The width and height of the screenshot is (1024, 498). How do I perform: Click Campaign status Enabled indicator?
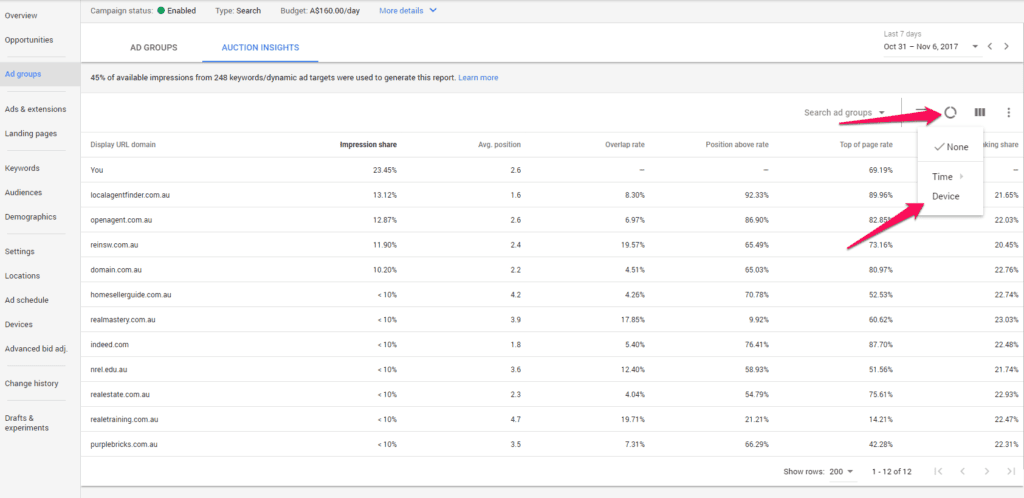176,10
